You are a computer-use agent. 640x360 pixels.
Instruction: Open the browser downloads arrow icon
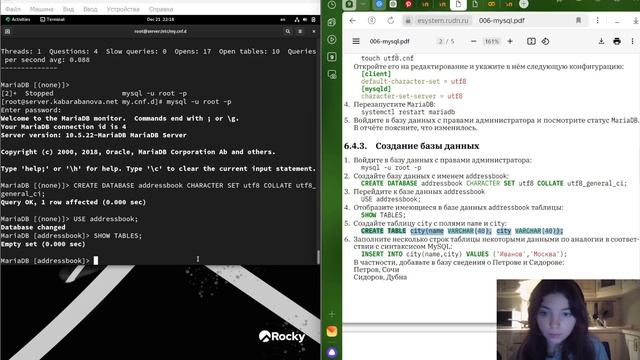[x=636, y=20]
